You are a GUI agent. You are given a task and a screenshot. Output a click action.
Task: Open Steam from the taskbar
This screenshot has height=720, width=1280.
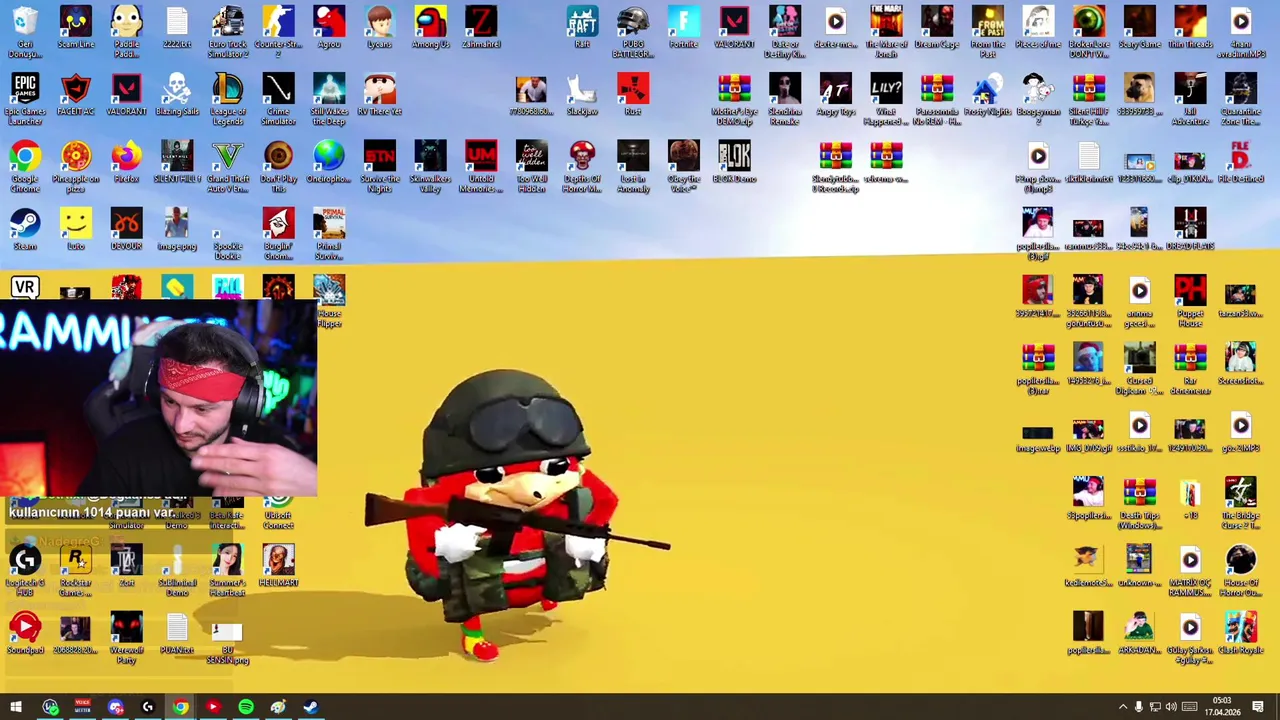pos(310,707)
